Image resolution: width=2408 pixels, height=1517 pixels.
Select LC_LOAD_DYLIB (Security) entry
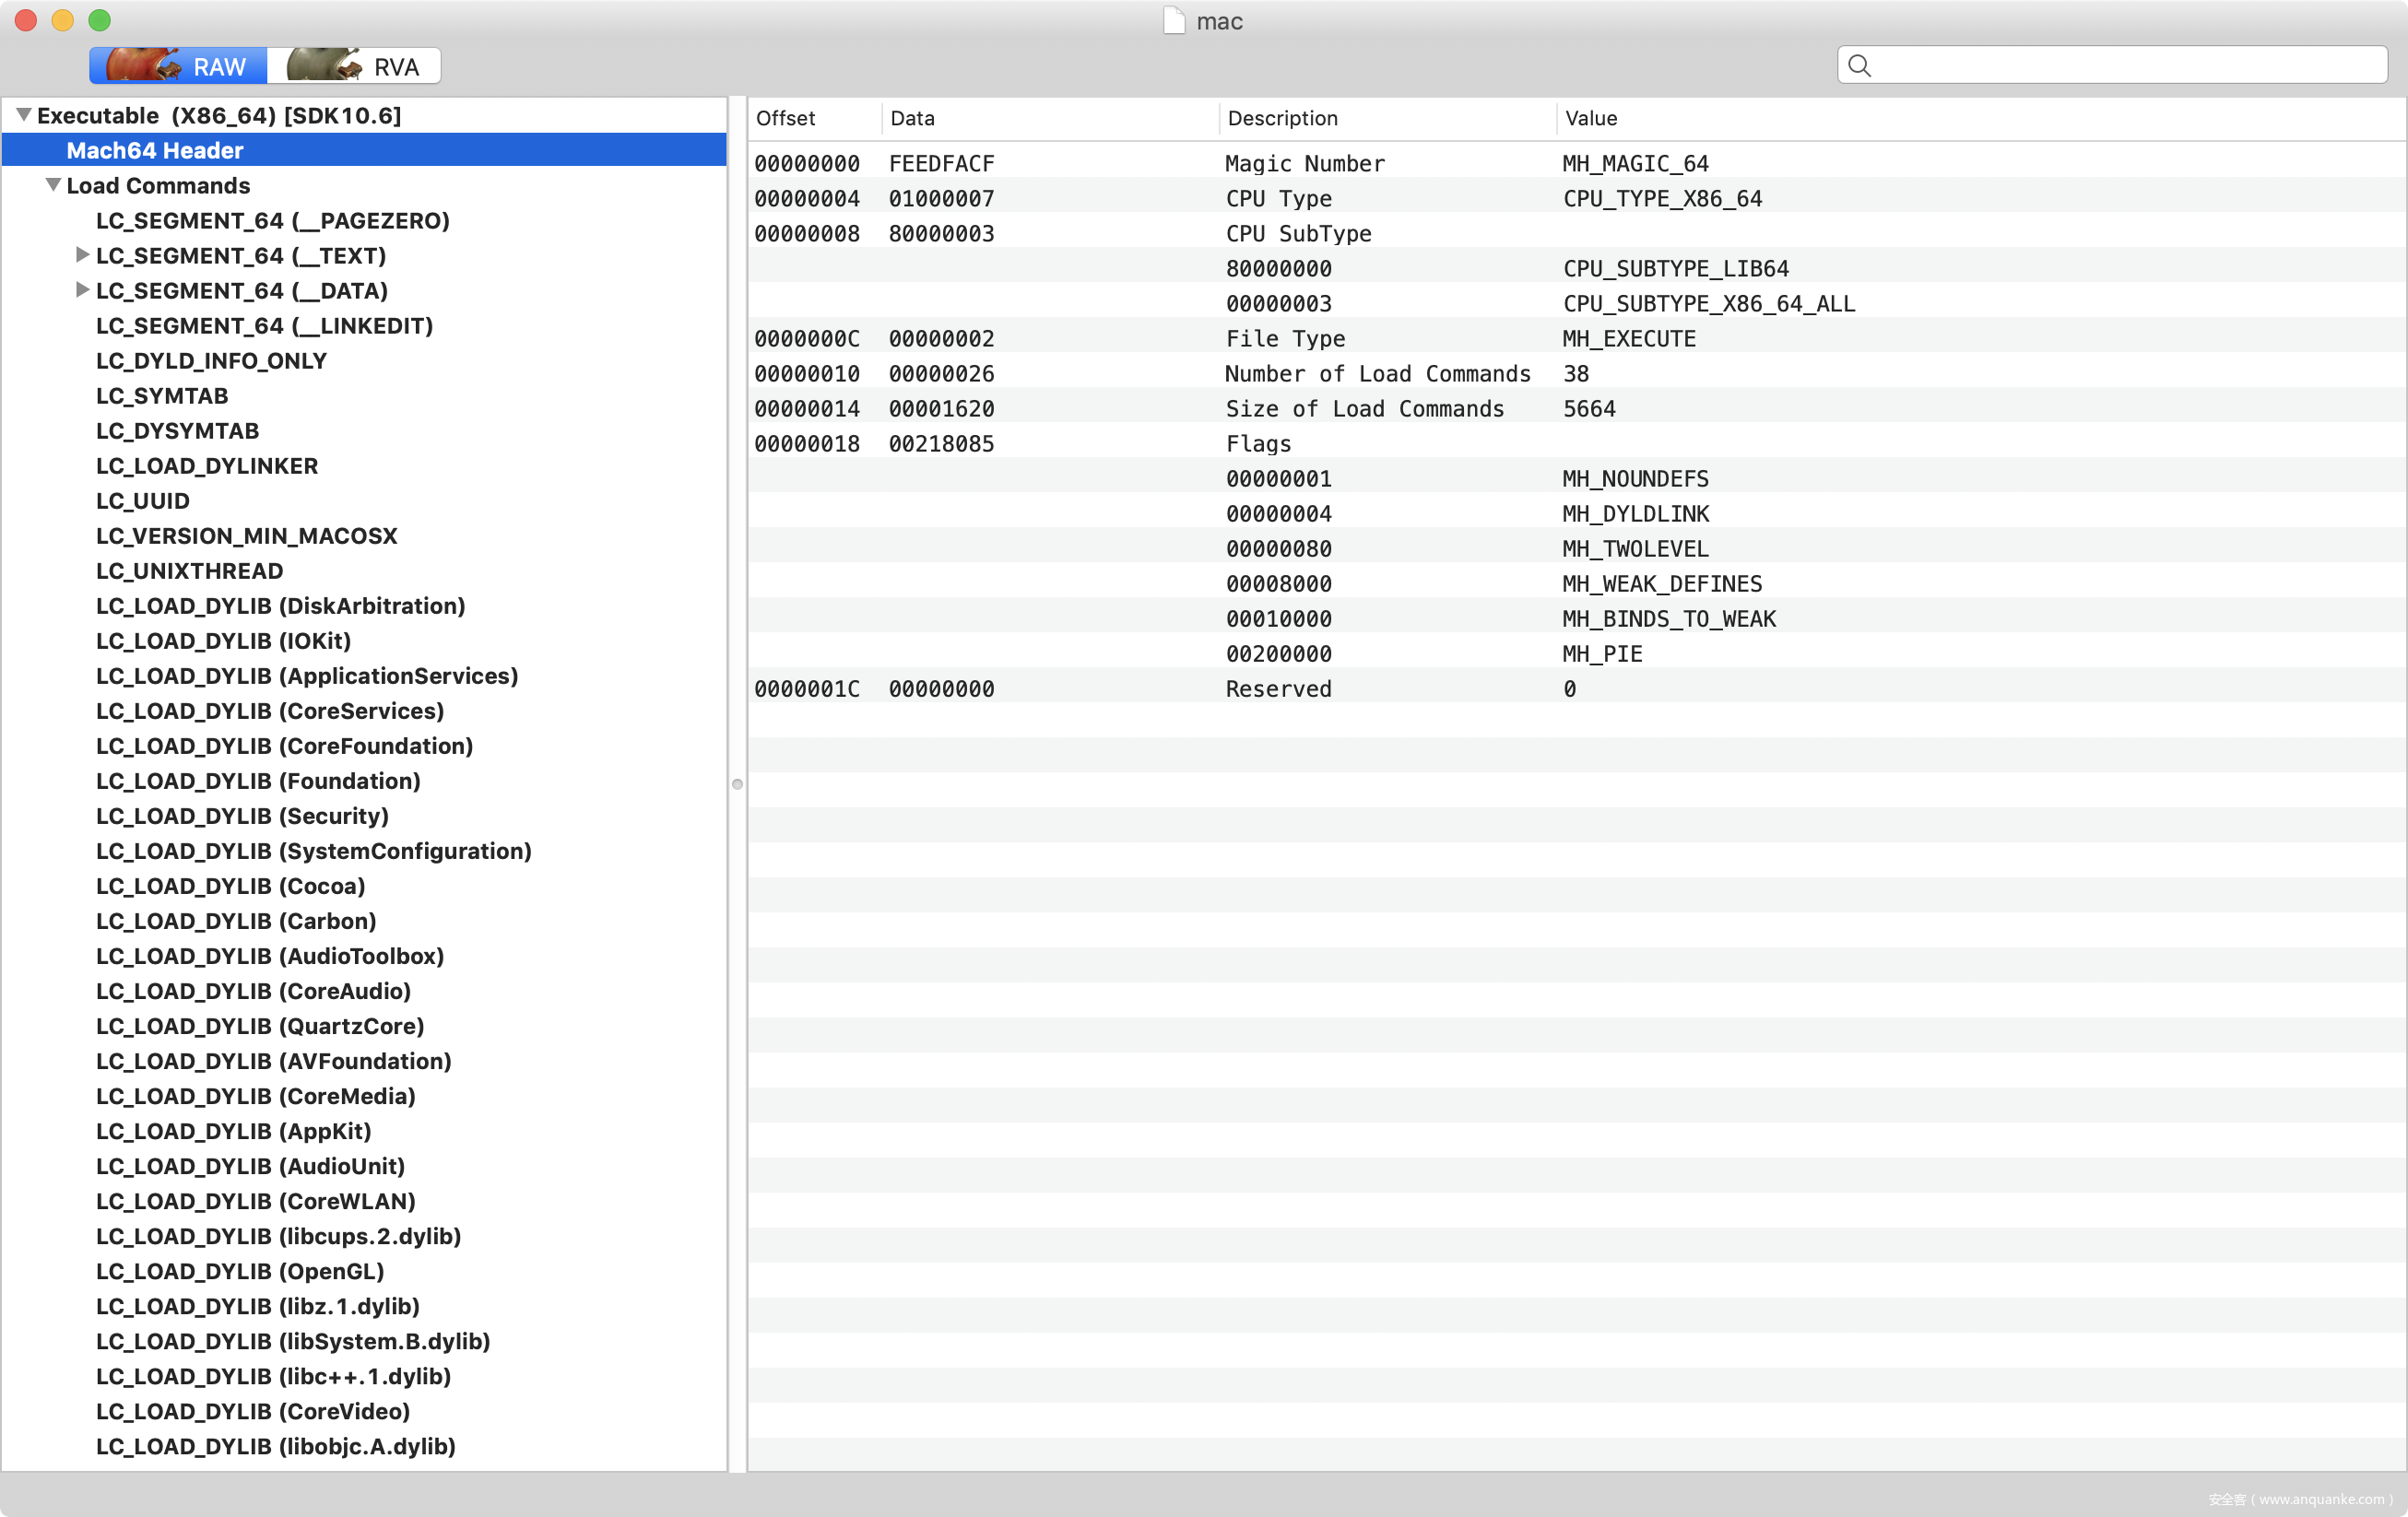(x=242, y=815)
